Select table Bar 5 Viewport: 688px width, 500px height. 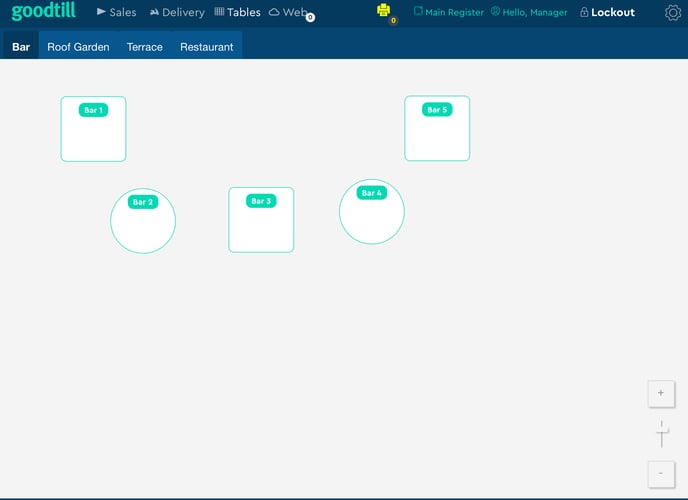(437, 128)
